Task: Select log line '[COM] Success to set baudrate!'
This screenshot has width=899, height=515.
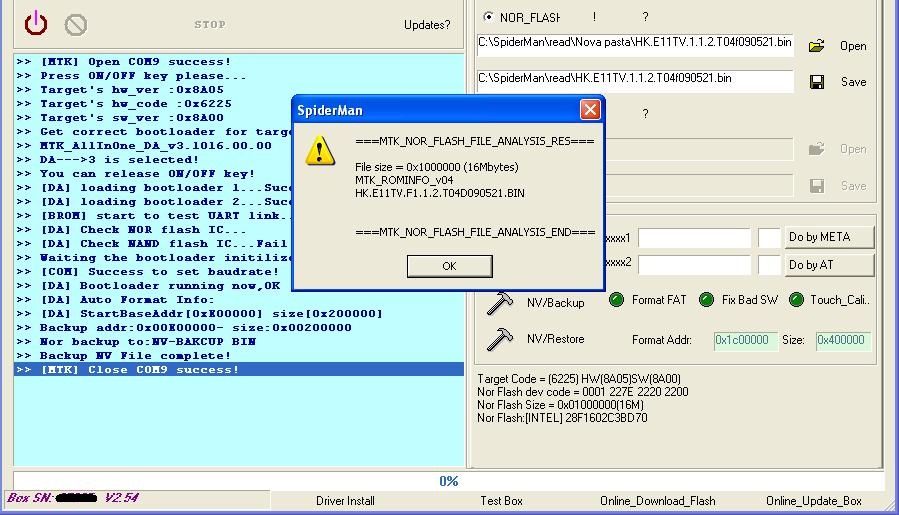Action: pyautogui.click(x=154, y=272)
